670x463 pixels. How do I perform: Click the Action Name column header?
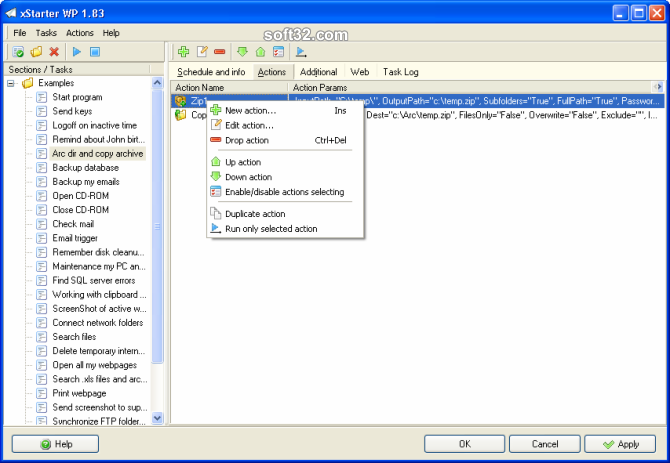click(229, 88)
